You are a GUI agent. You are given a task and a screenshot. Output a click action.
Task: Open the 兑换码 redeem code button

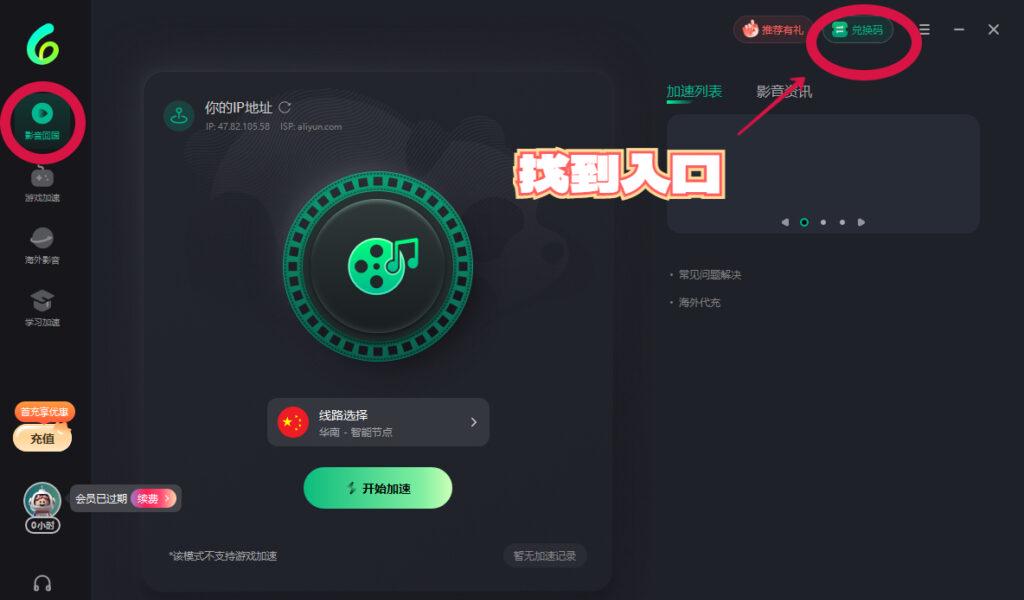[857, 30]
